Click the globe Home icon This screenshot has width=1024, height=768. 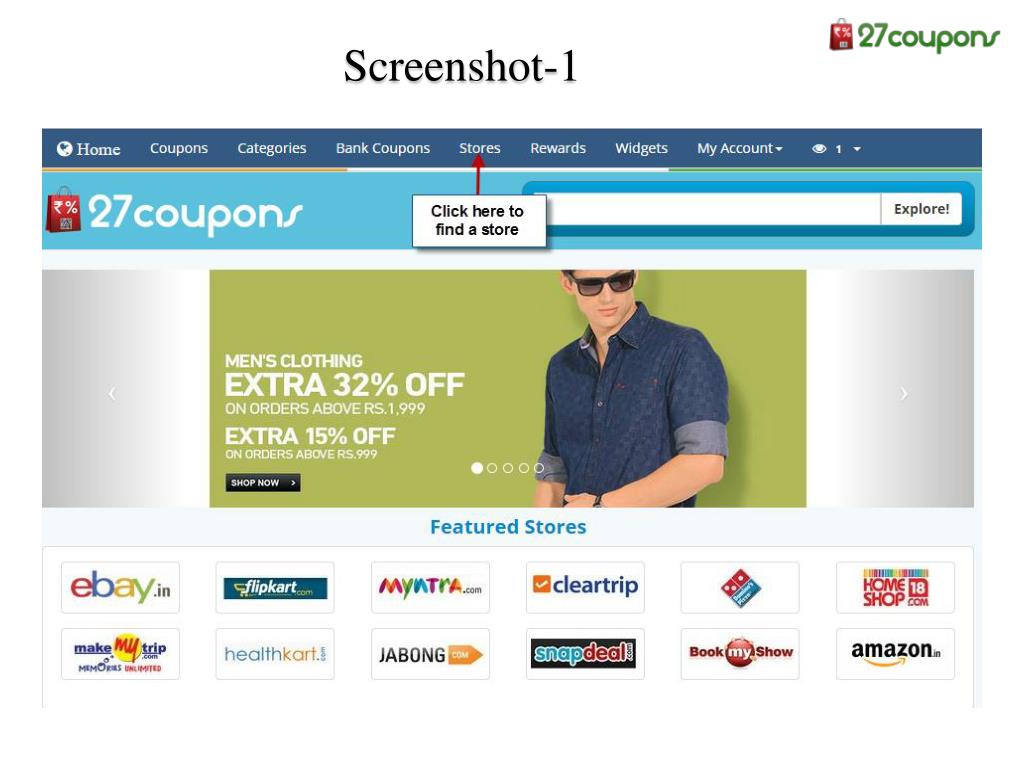click(x=64, y=149)
